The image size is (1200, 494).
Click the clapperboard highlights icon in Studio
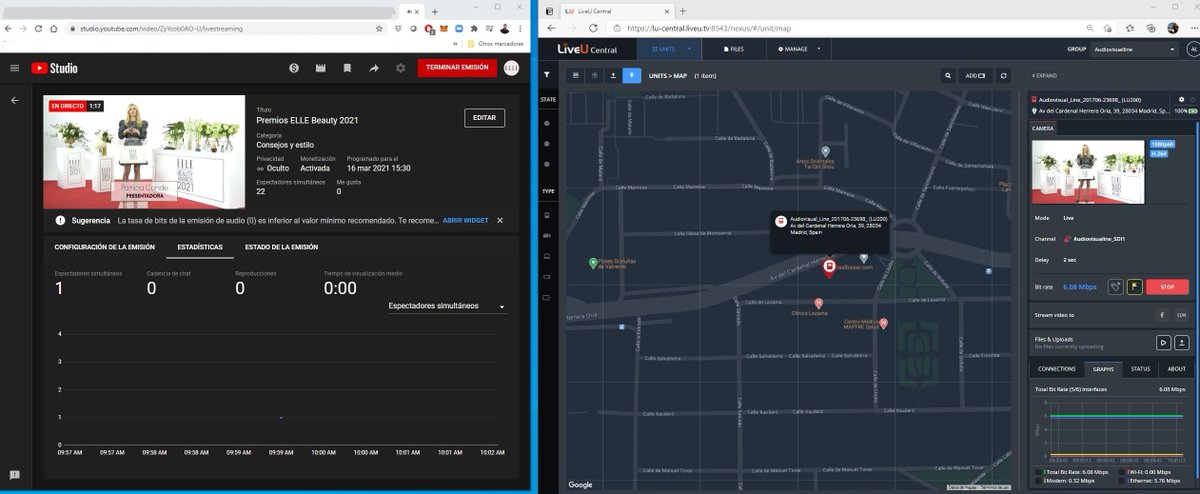coord(320,68)
